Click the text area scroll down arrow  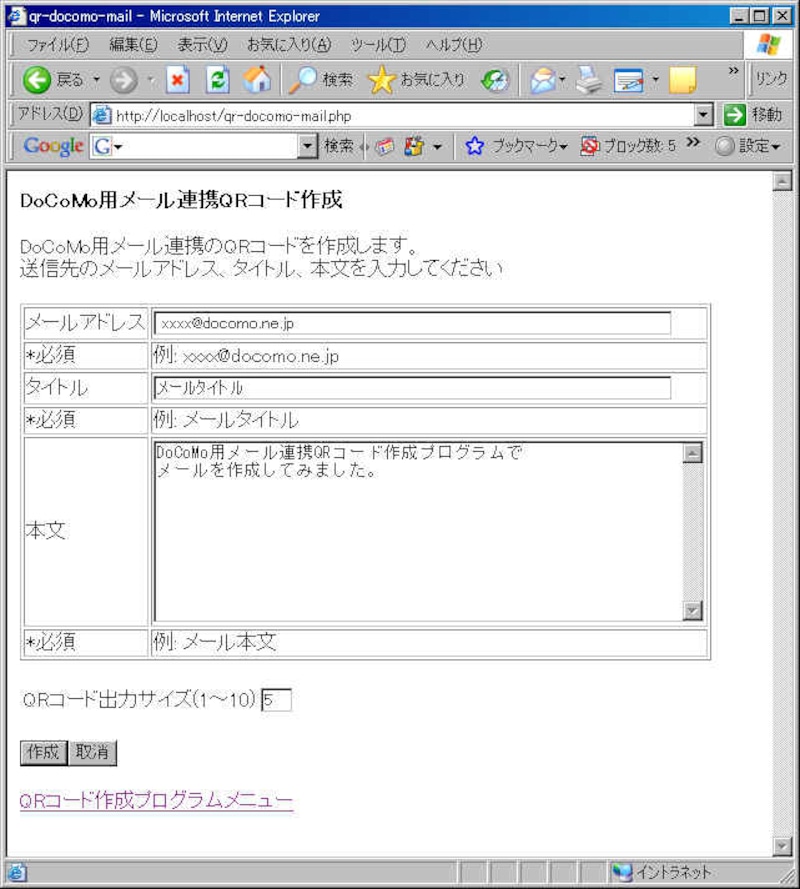tap(693, 611)
